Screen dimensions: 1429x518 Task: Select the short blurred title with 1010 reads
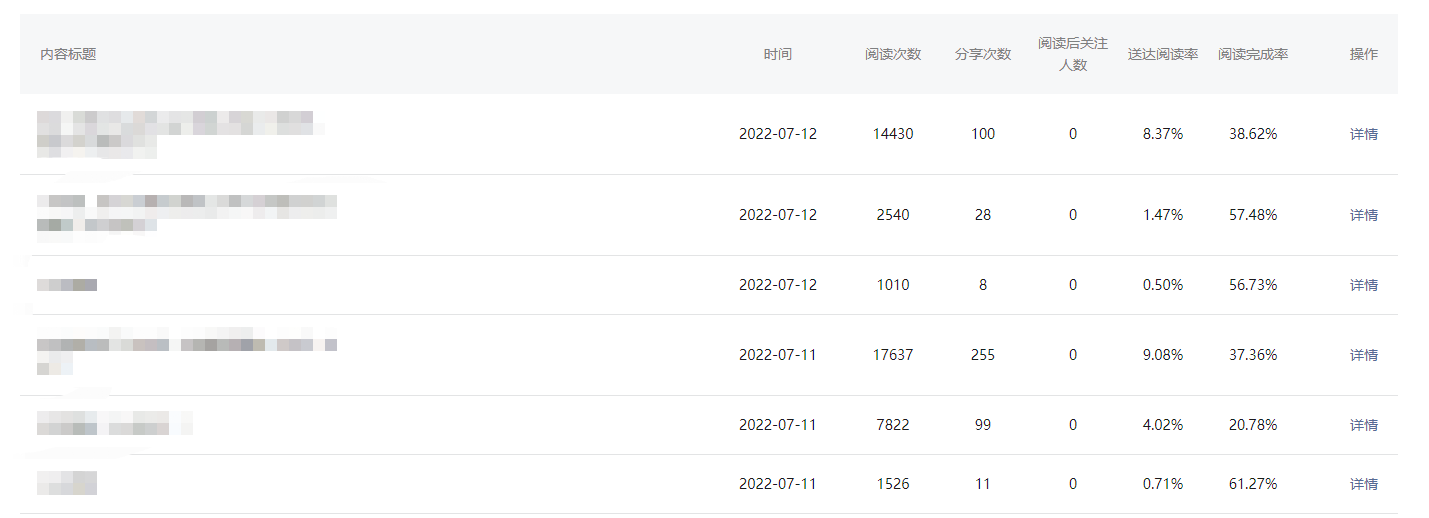pyautogui.click(x=67, y=285)
